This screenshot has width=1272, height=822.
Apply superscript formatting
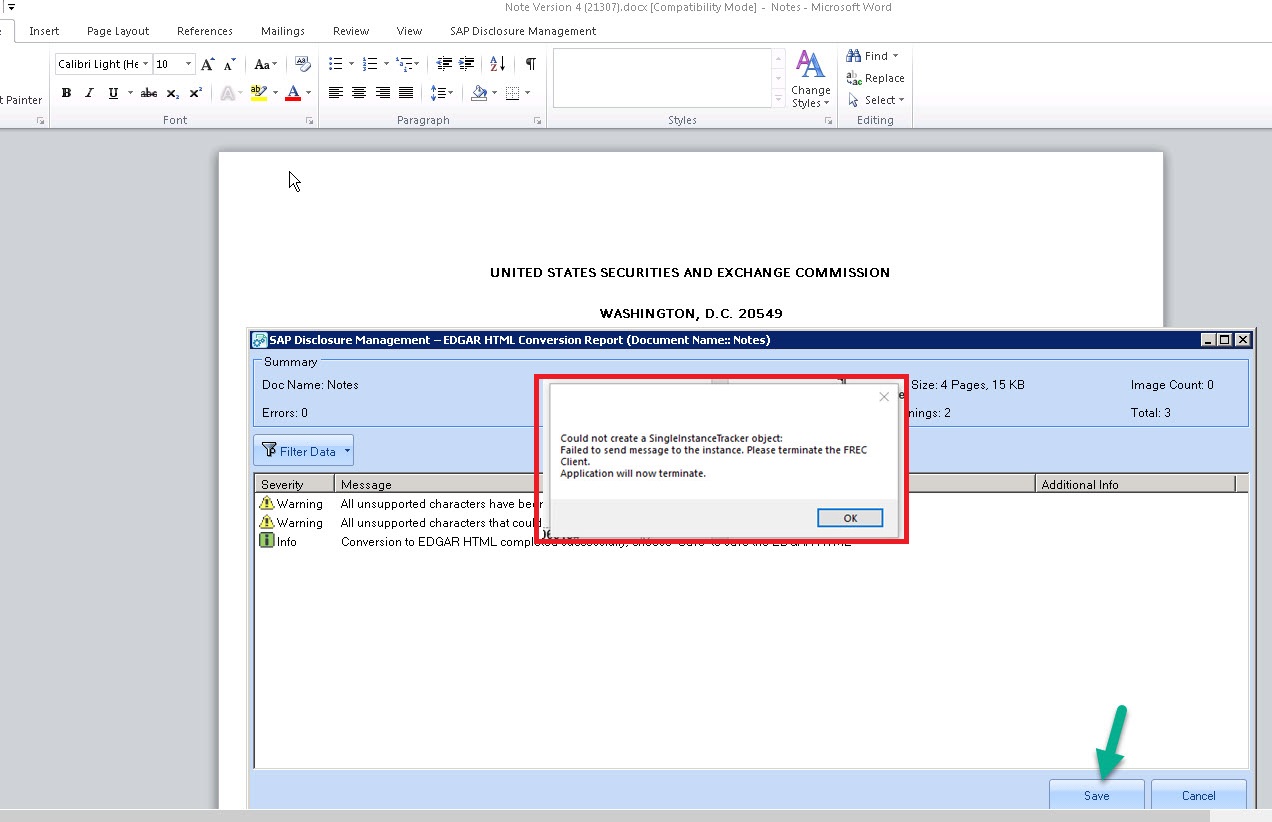coord(196,93)
